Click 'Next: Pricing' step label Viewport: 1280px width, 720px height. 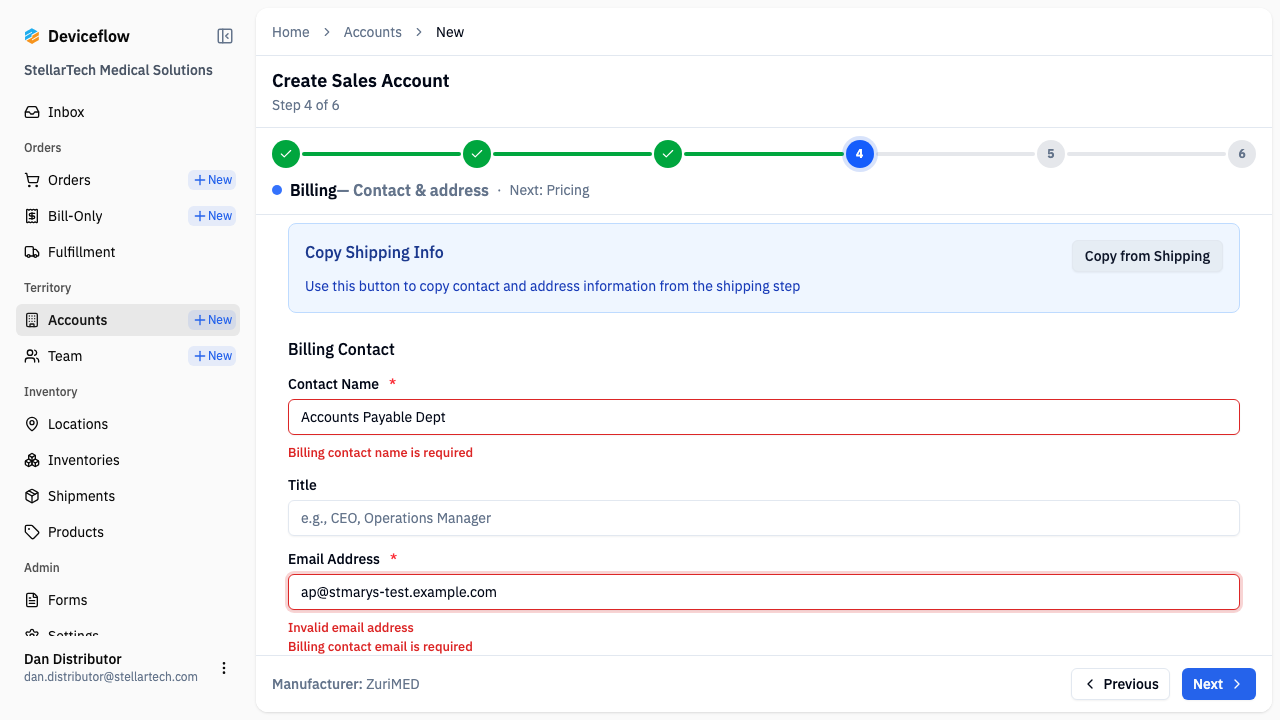pos(549,190)
